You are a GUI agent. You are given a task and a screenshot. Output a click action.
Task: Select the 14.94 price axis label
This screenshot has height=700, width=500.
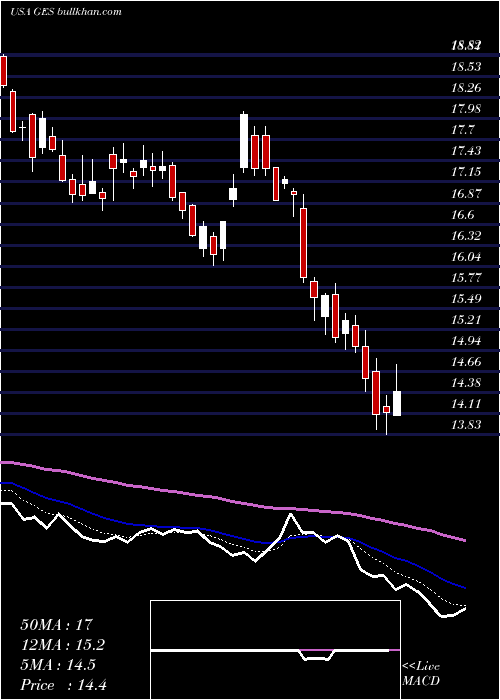pyautogui.click(x=467, y=341)
